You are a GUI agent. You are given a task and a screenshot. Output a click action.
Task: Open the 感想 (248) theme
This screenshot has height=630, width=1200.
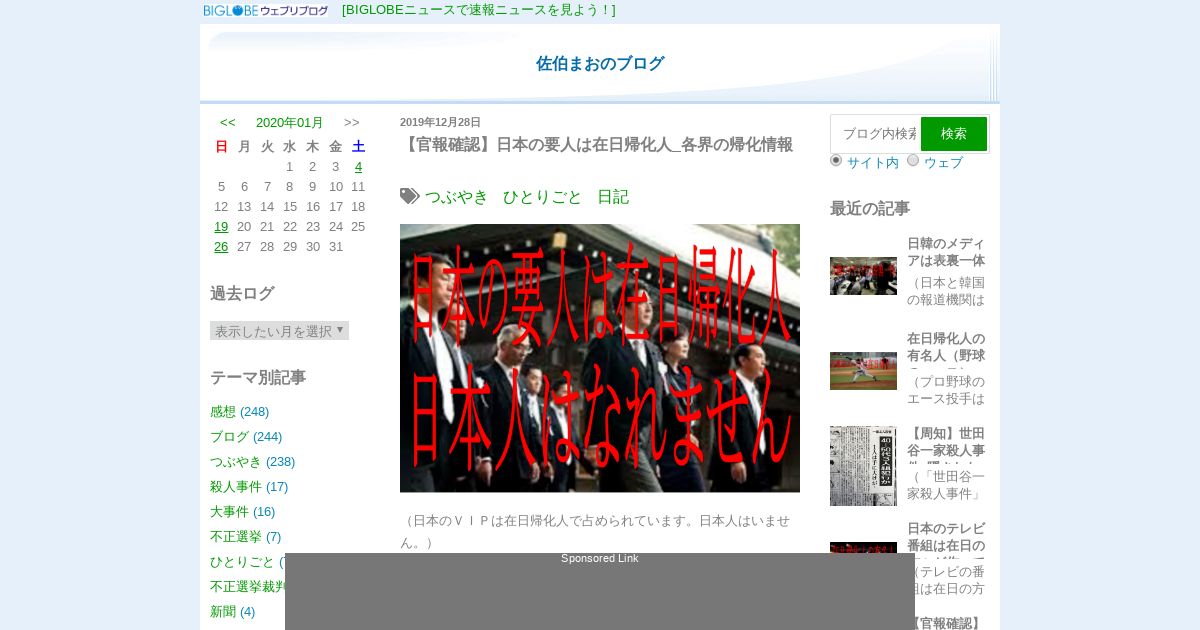coord(239,412)
